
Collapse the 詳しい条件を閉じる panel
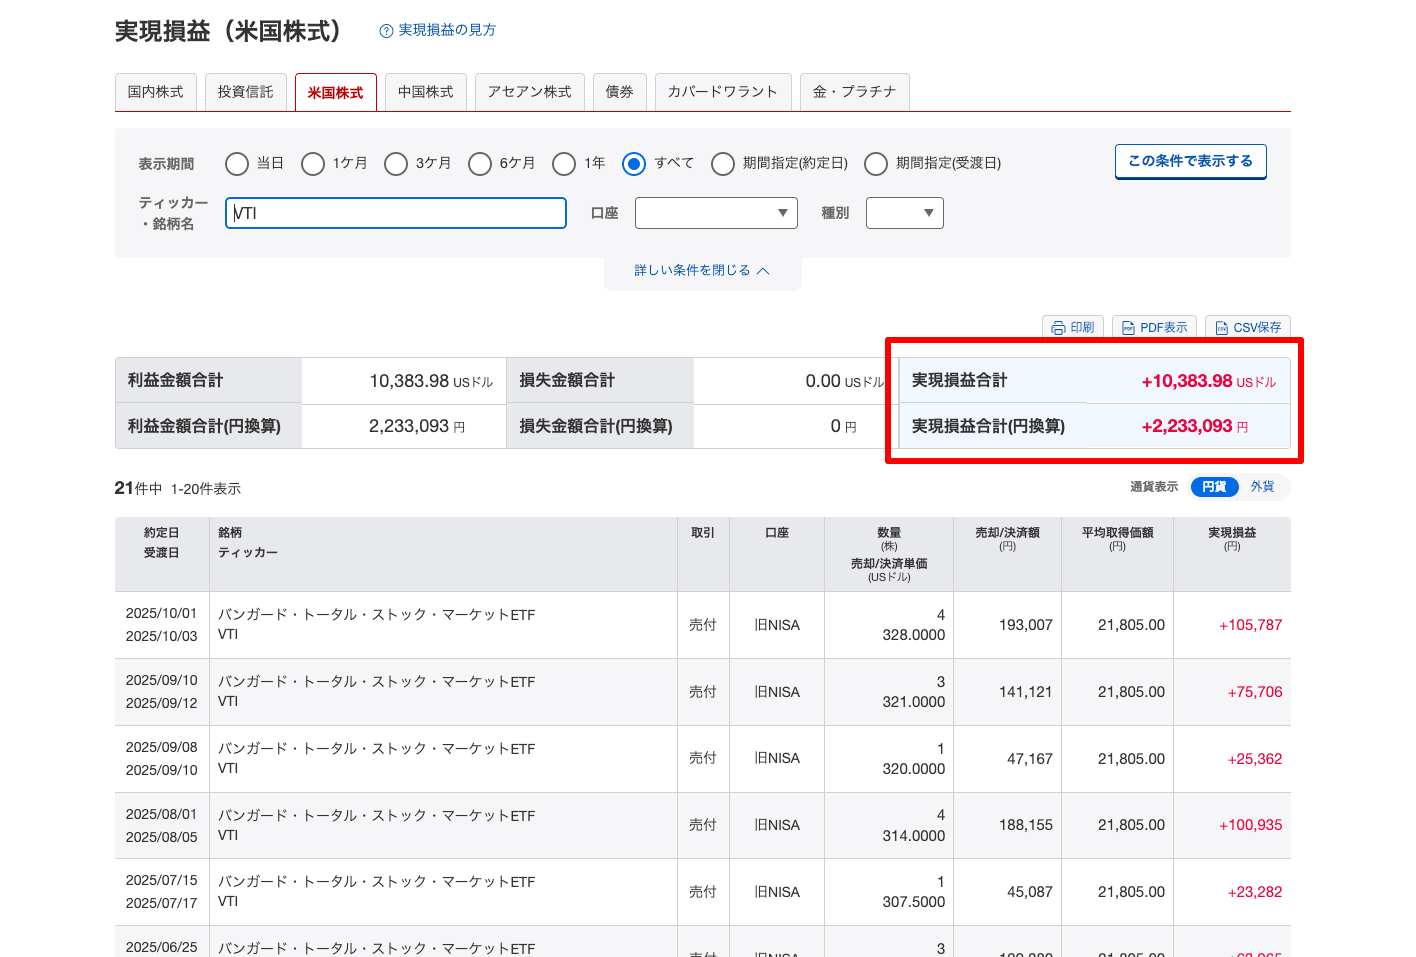tap(702, 271)
